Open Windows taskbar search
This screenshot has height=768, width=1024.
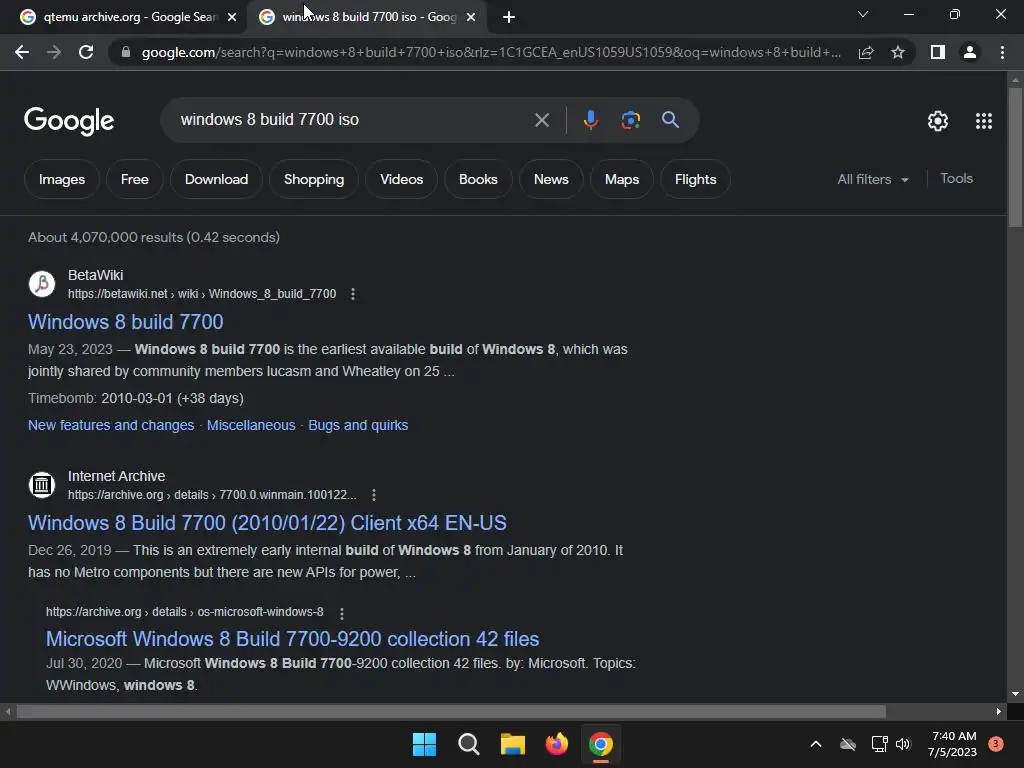coord(469,744)
